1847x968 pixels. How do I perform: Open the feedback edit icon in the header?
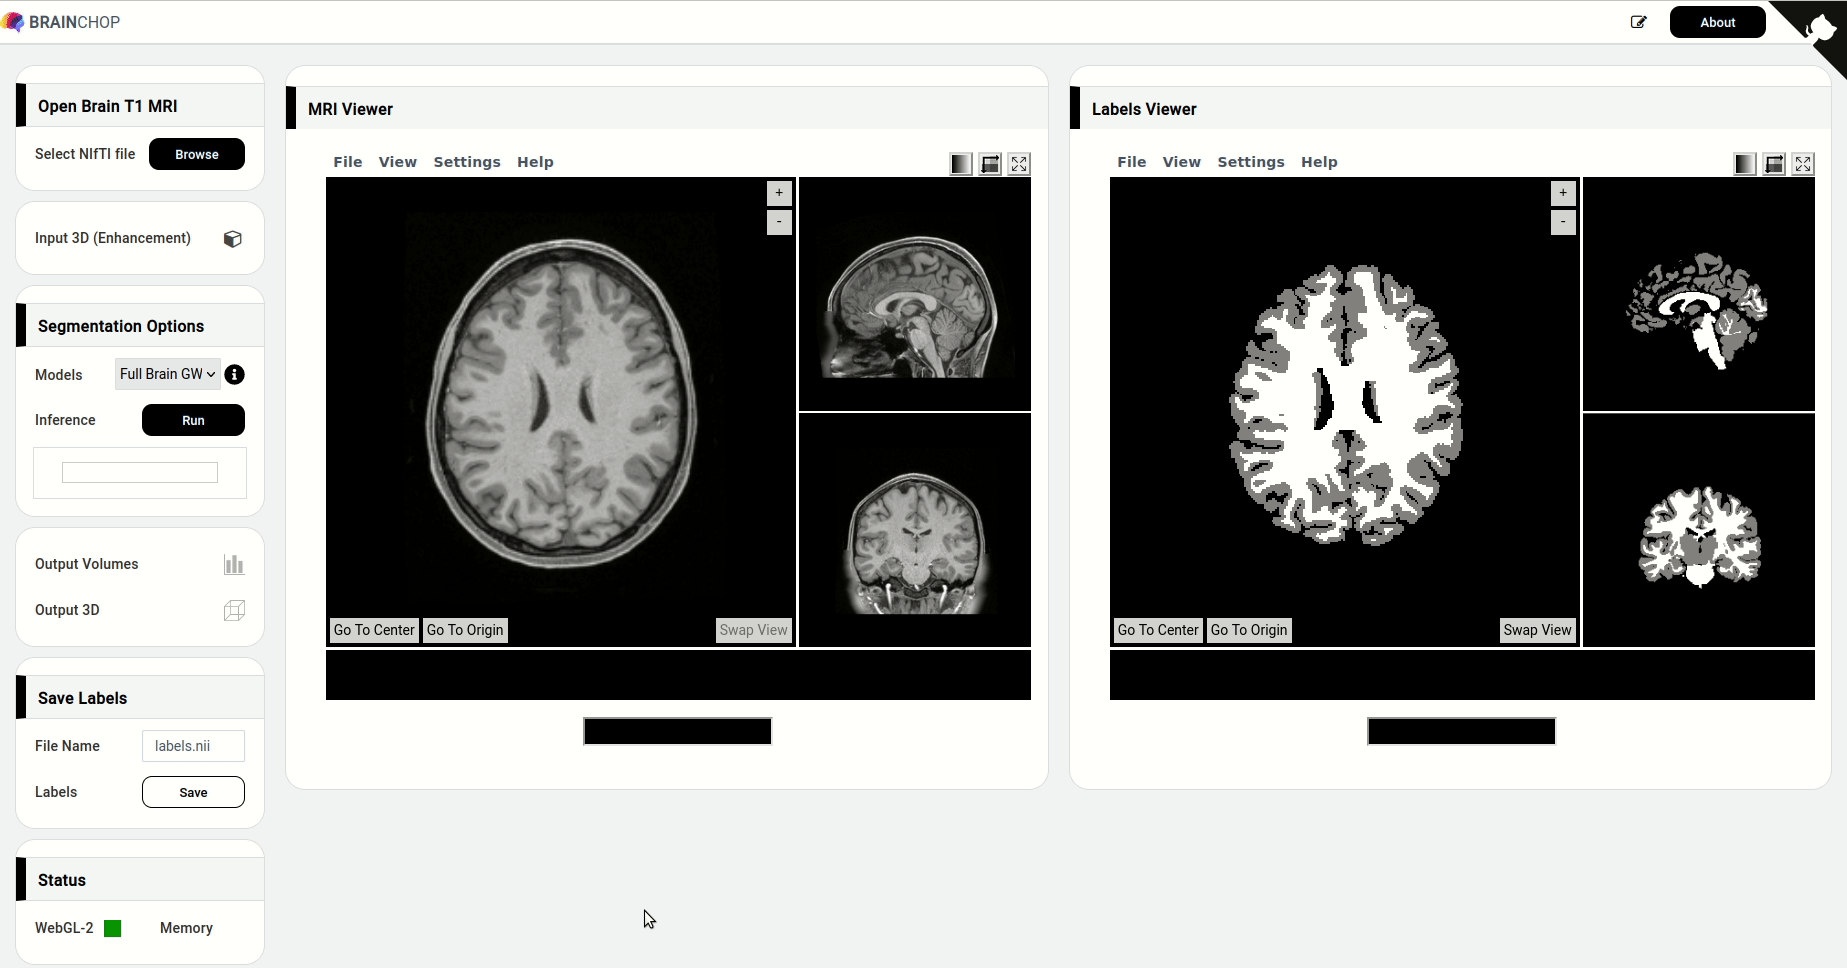point(1639,21)
